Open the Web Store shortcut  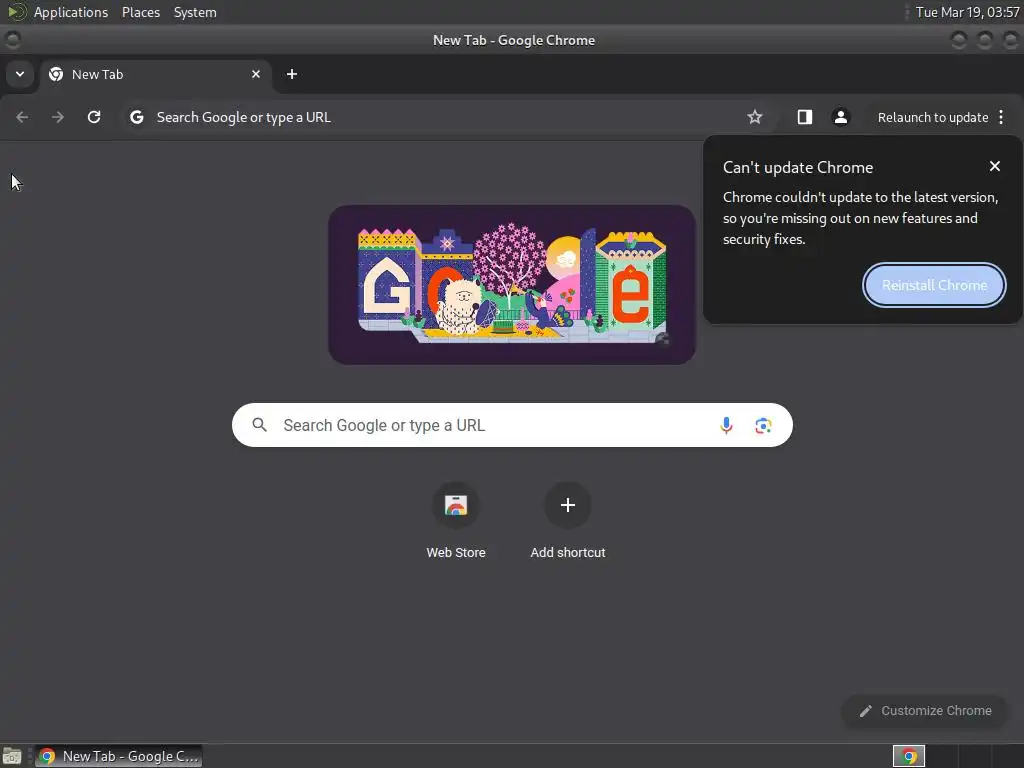click(x=456, y=505)
